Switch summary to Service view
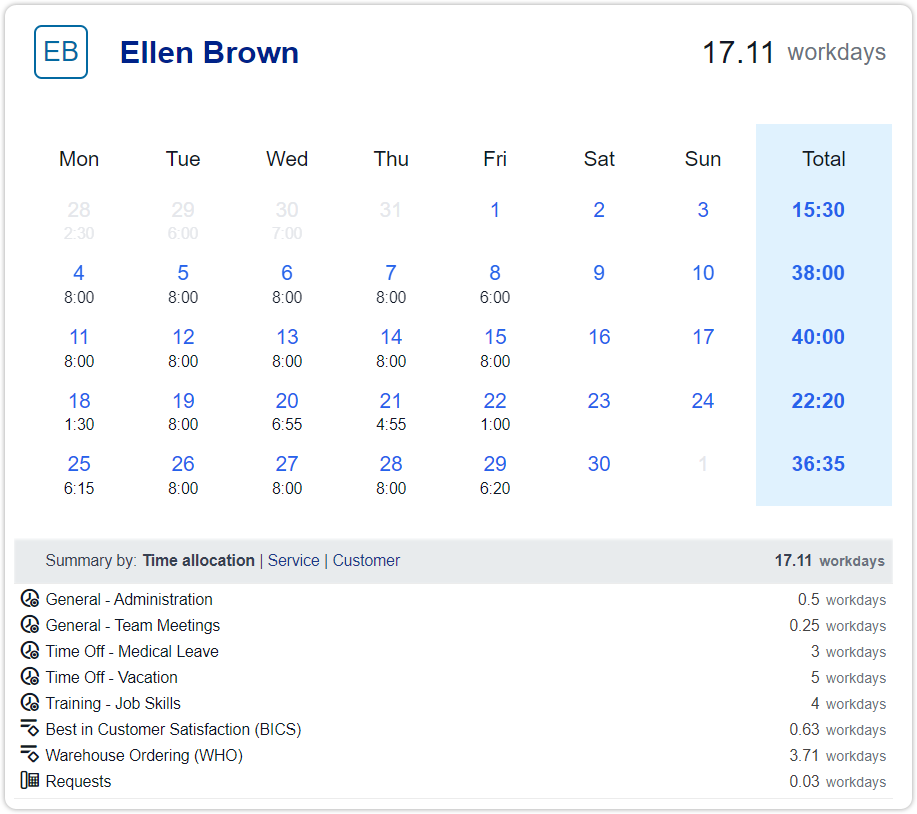The width and height of the screenshot is (917, 814). click(294, 560)
